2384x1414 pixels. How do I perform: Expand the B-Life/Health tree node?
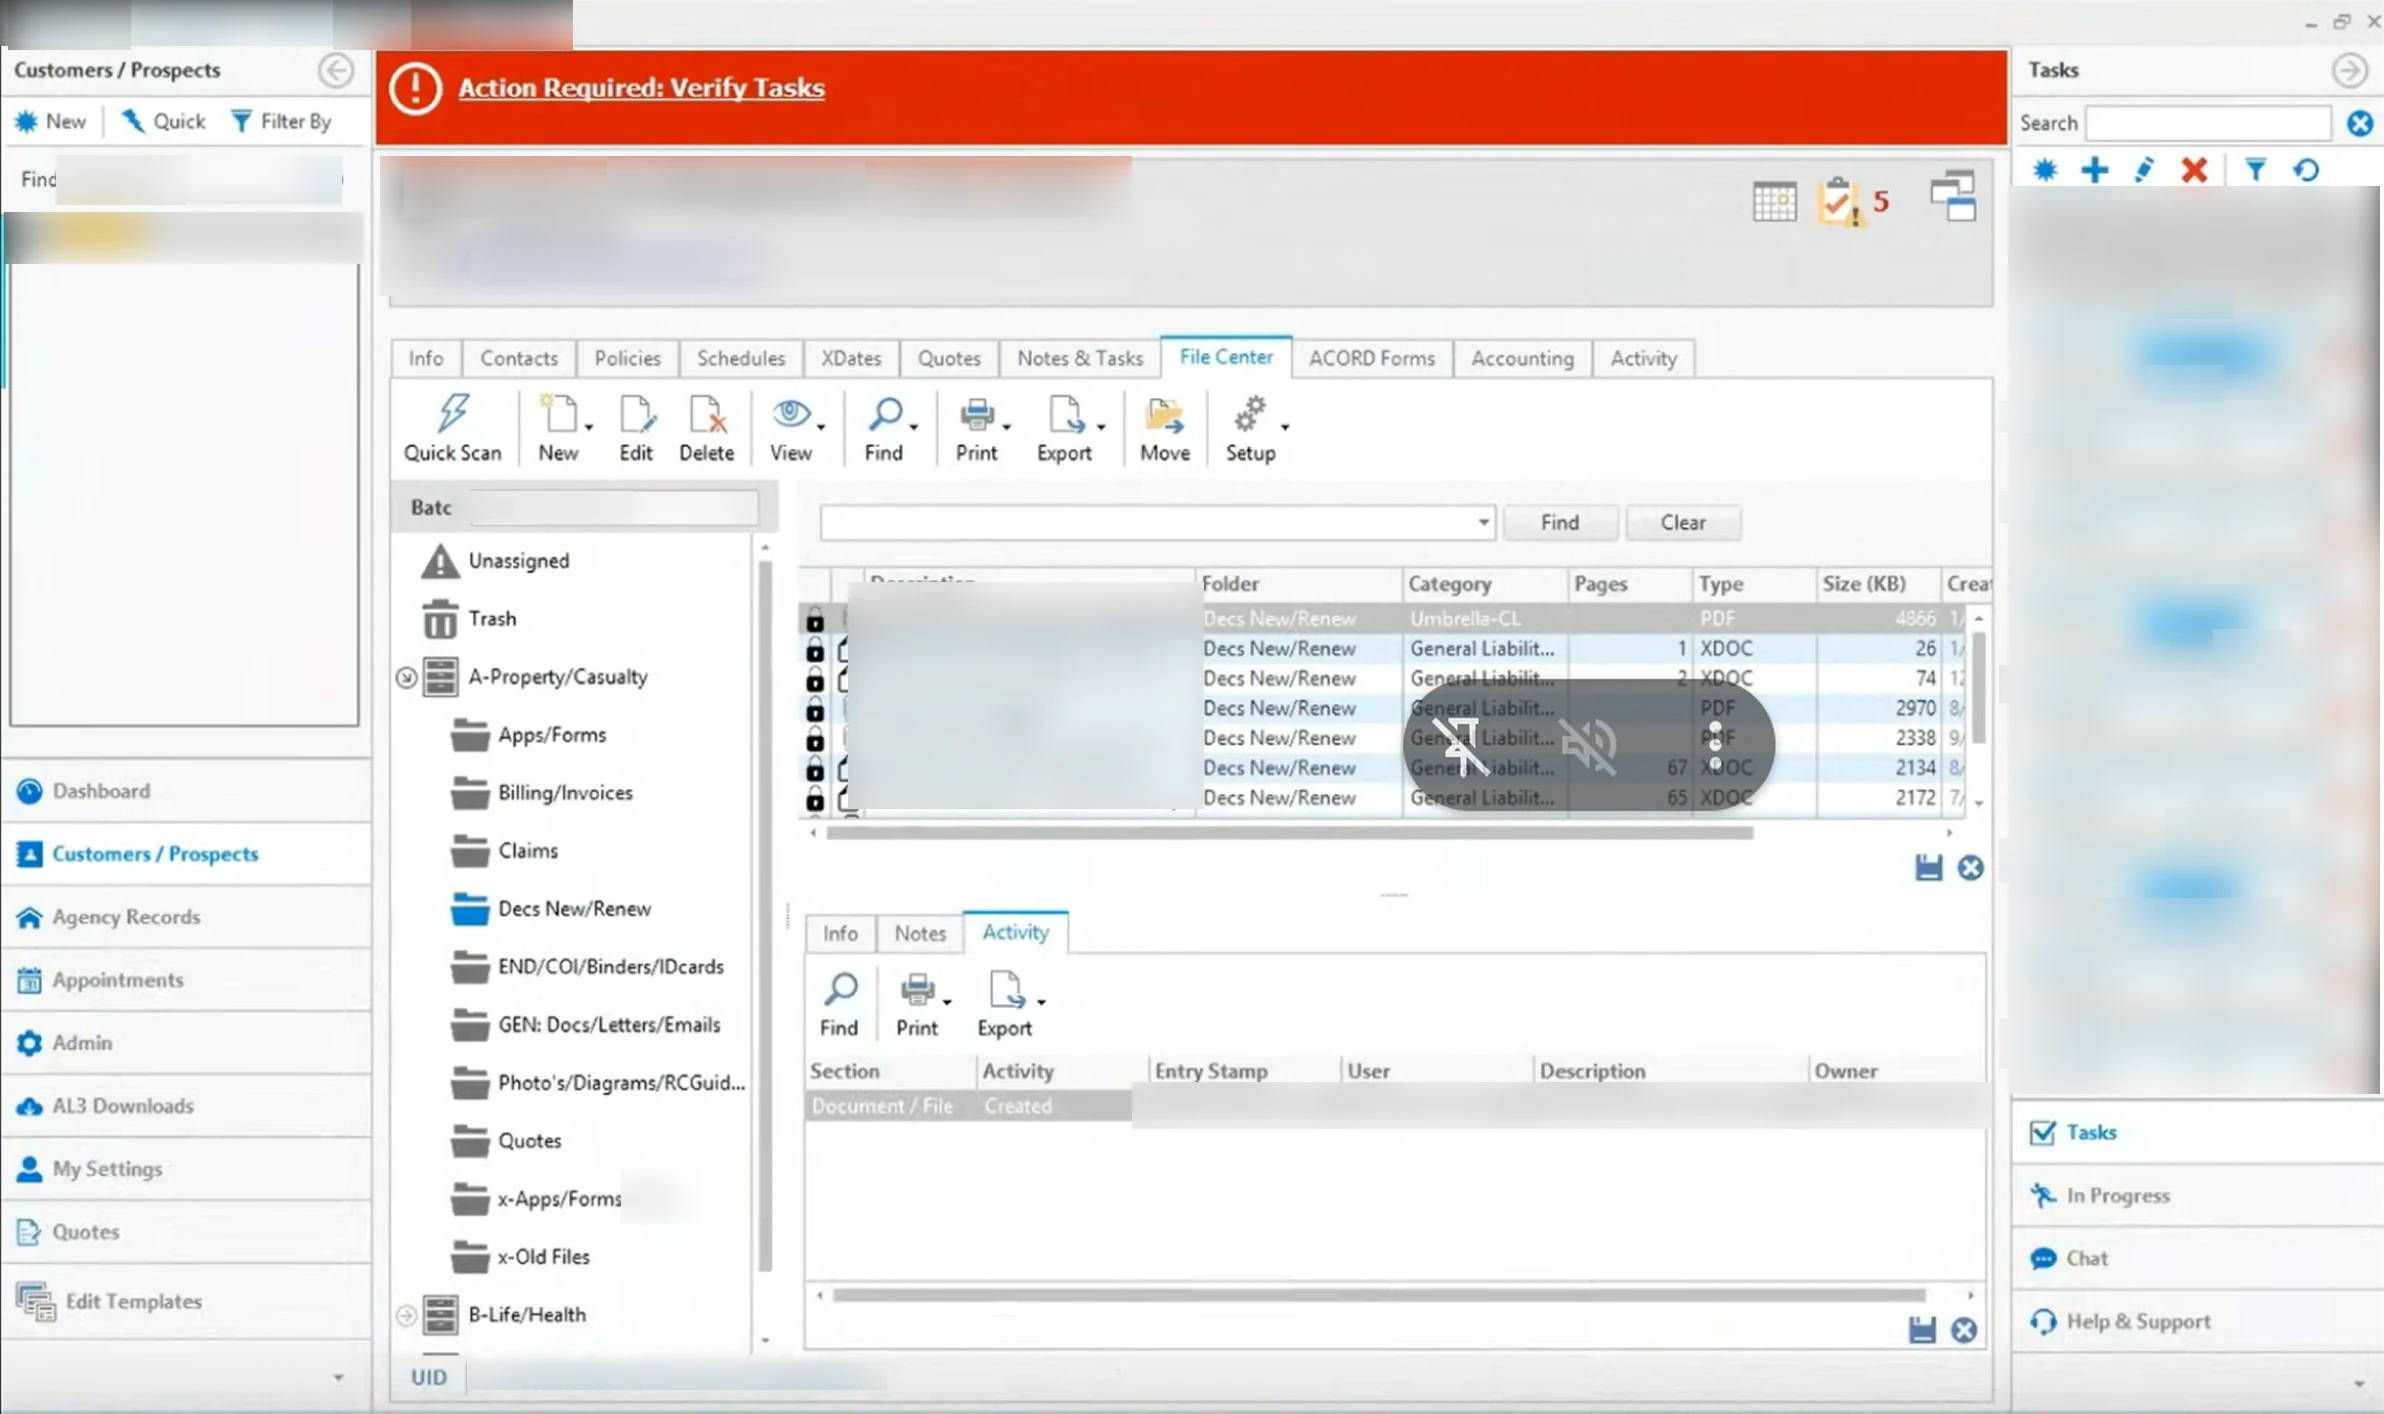[406, 1315]
